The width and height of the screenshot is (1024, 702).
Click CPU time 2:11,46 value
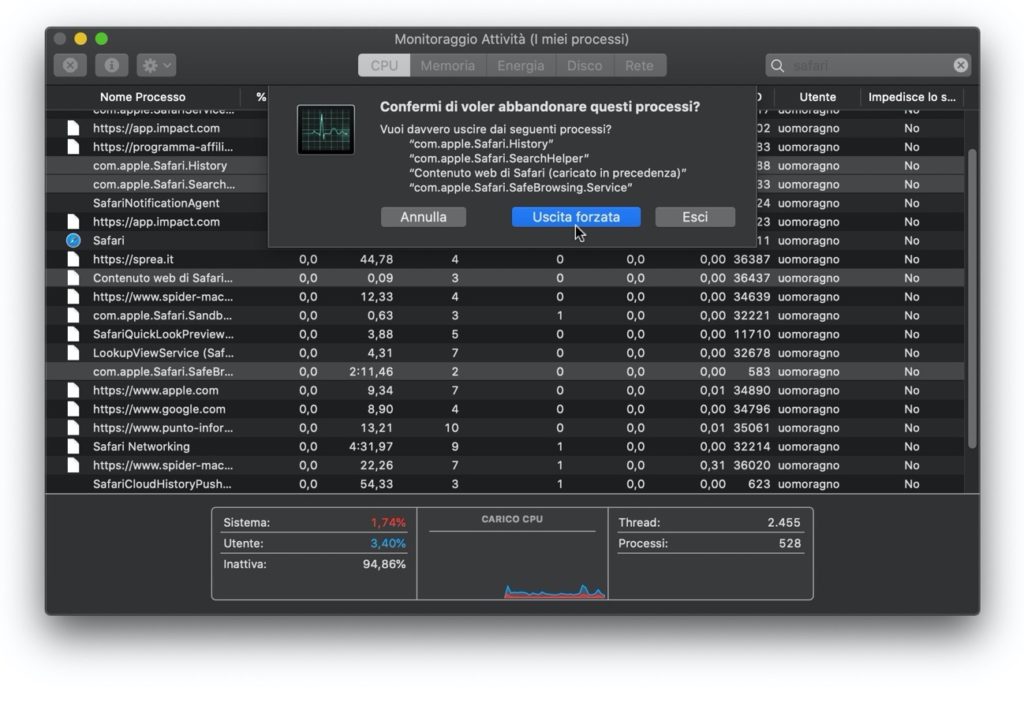[371, 372]
